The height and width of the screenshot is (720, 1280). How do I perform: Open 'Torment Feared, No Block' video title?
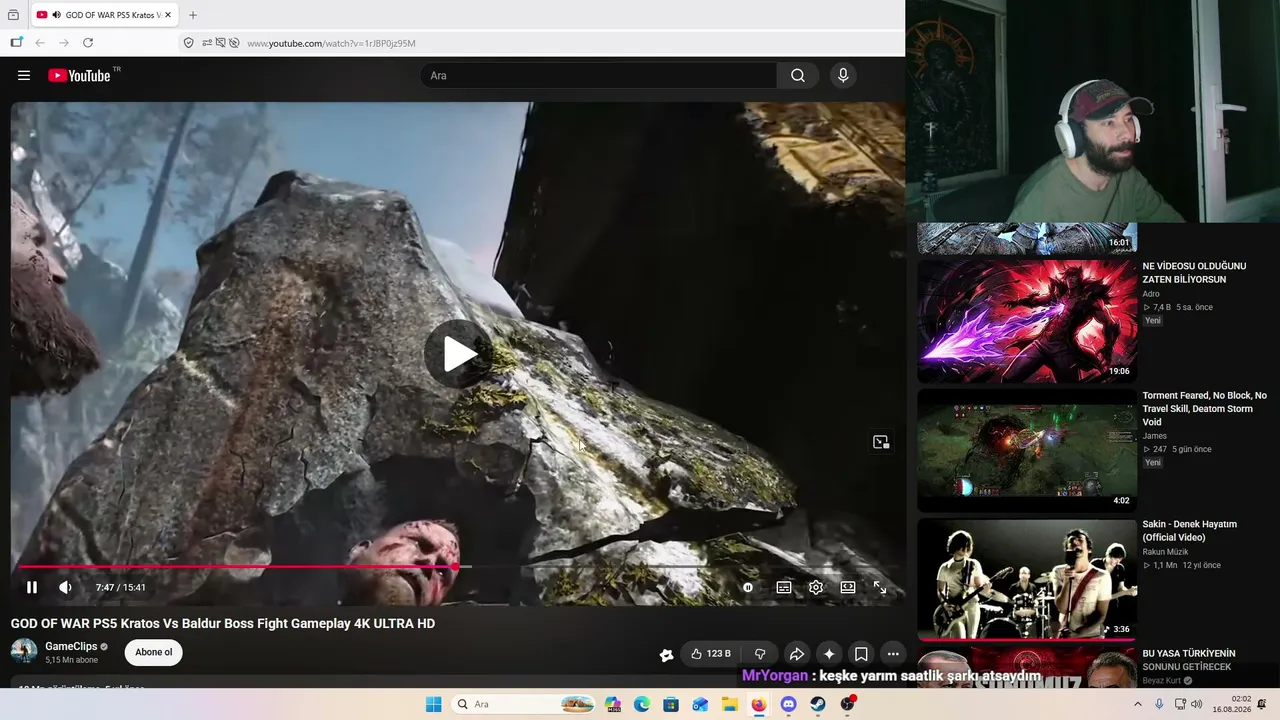(1205, 409)
